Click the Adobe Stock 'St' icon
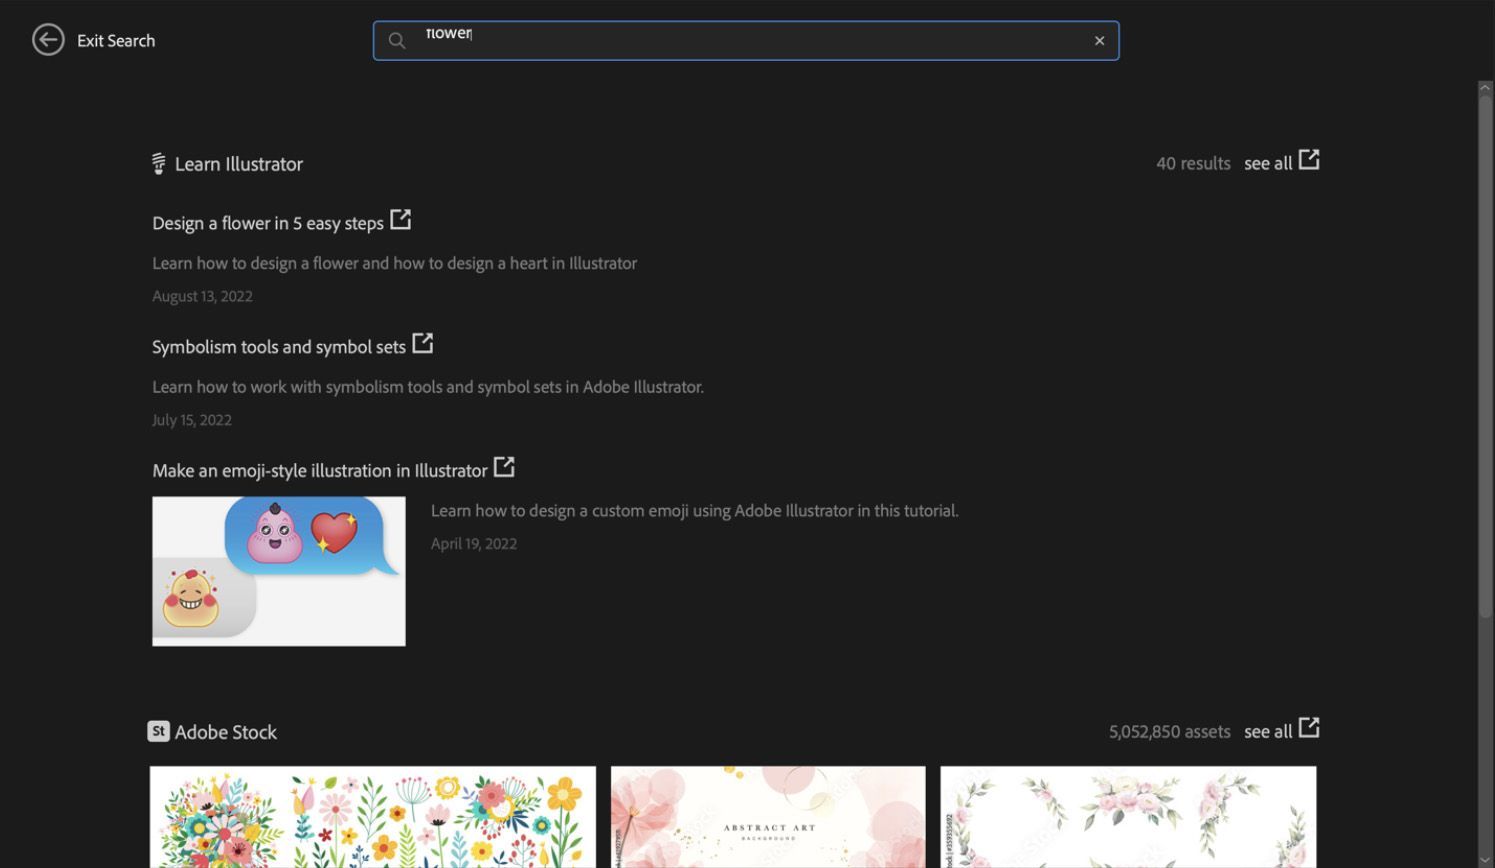 pyautogui.click(x=158, y=731)
